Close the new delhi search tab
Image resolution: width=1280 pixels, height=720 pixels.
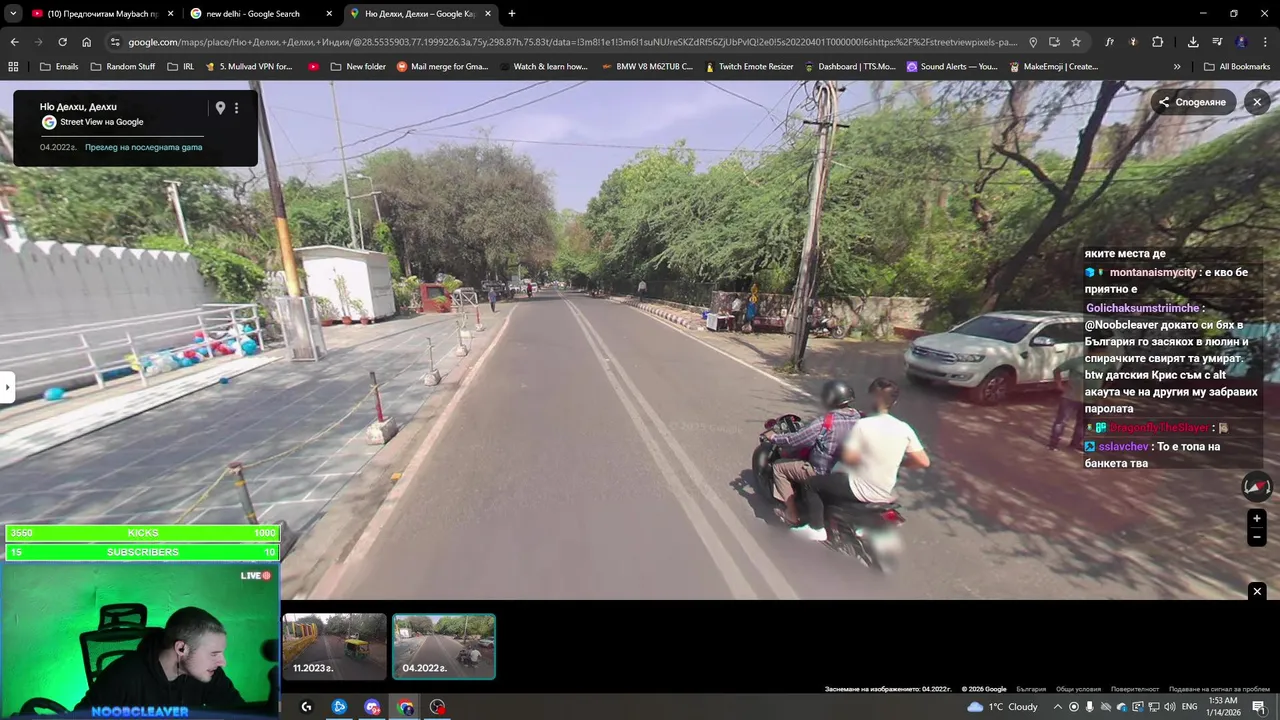click(x=329, y=14)
